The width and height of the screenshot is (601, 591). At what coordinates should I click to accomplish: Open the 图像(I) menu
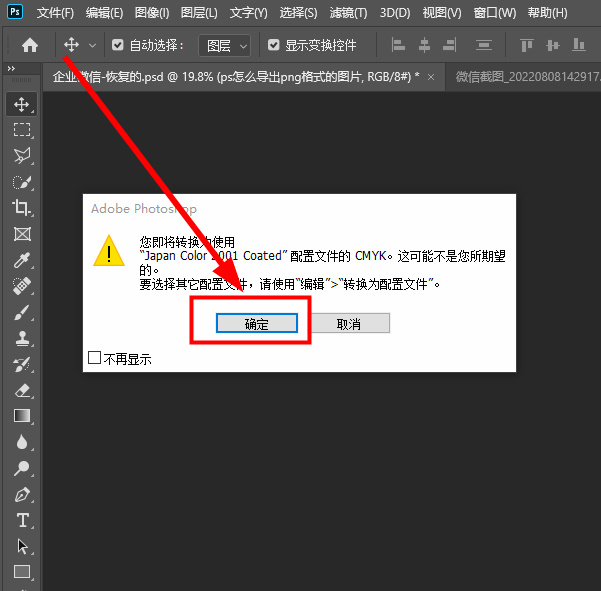(x=152, y=13)
